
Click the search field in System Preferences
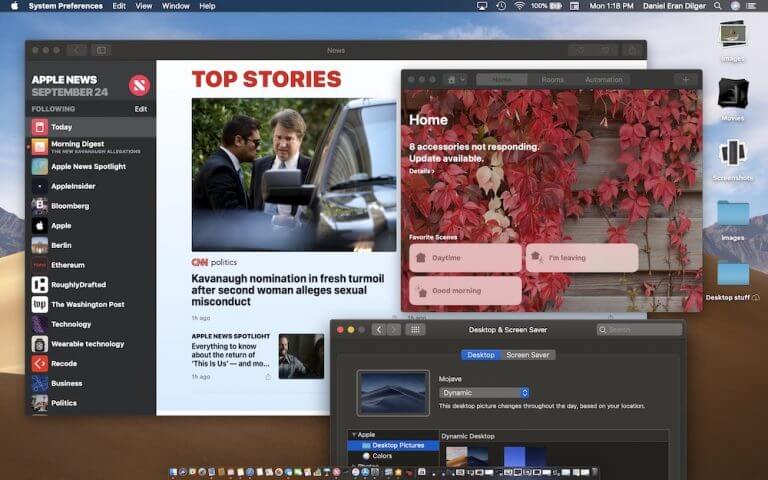(x=639, y=330)
